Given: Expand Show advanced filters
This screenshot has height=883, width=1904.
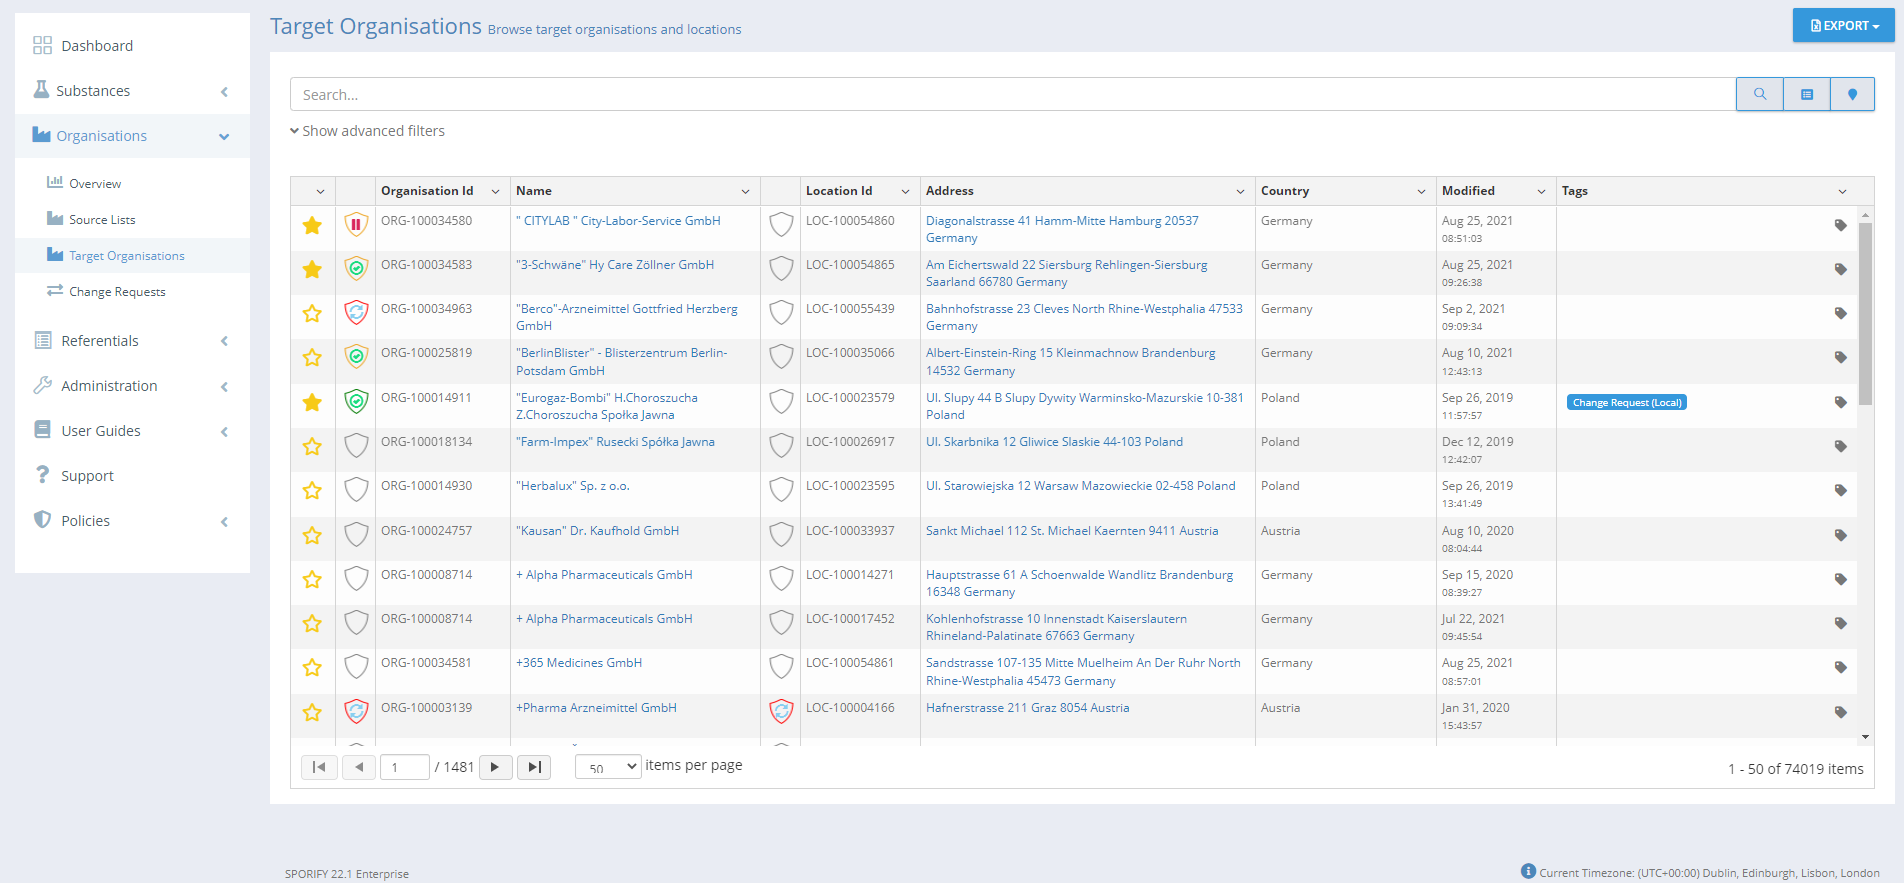Looking at the screenshot, I should (x=367, y=131).
